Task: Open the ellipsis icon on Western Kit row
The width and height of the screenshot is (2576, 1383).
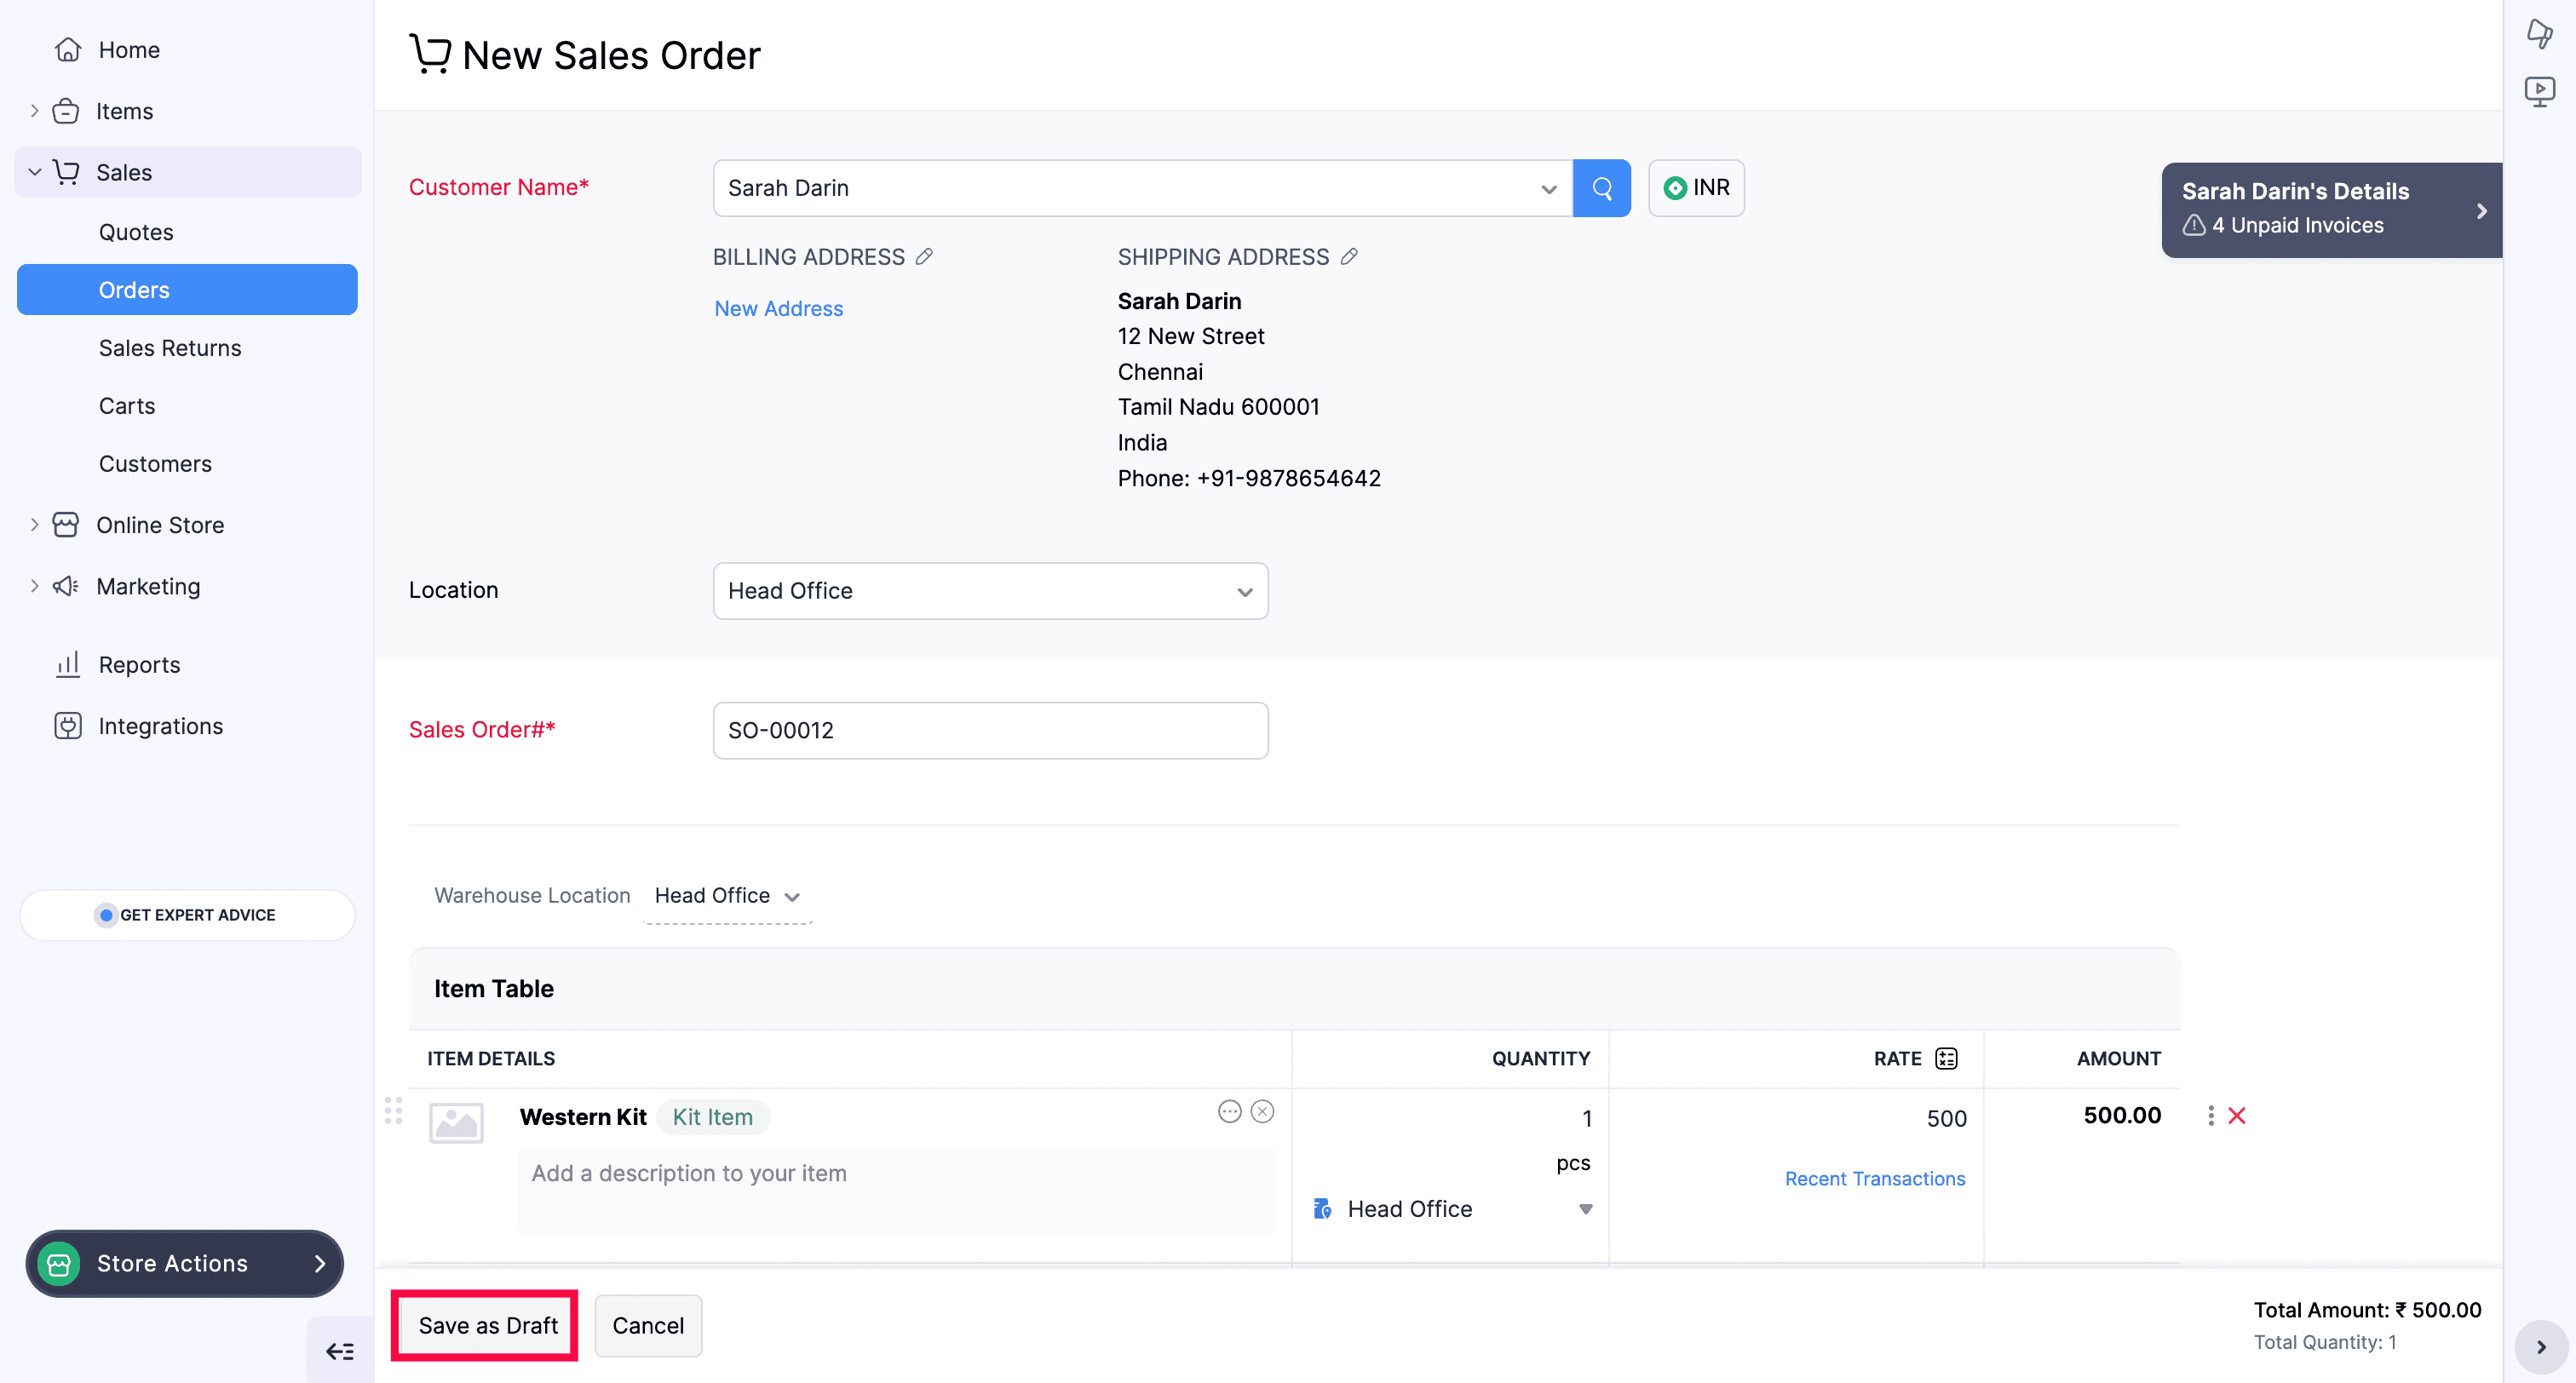Action: pyautogui.click(x=1229, y=1111)
